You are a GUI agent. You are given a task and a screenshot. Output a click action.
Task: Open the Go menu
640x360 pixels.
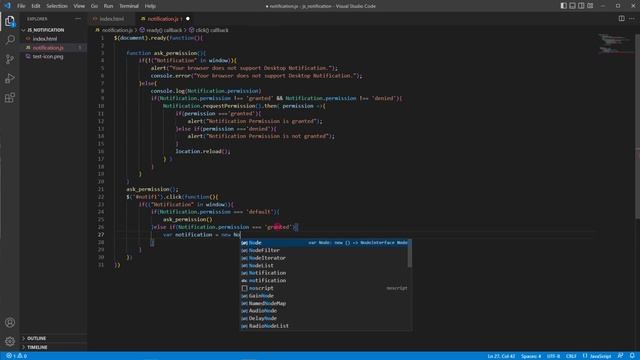click(x=94, y=6)
